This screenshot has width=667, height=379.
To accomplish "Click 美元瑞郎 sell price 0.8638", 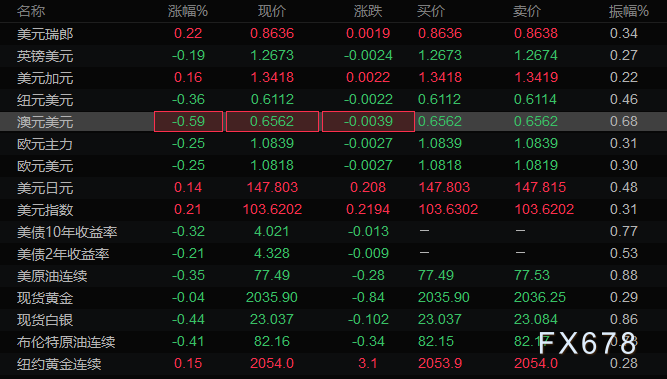I will 536,33.
